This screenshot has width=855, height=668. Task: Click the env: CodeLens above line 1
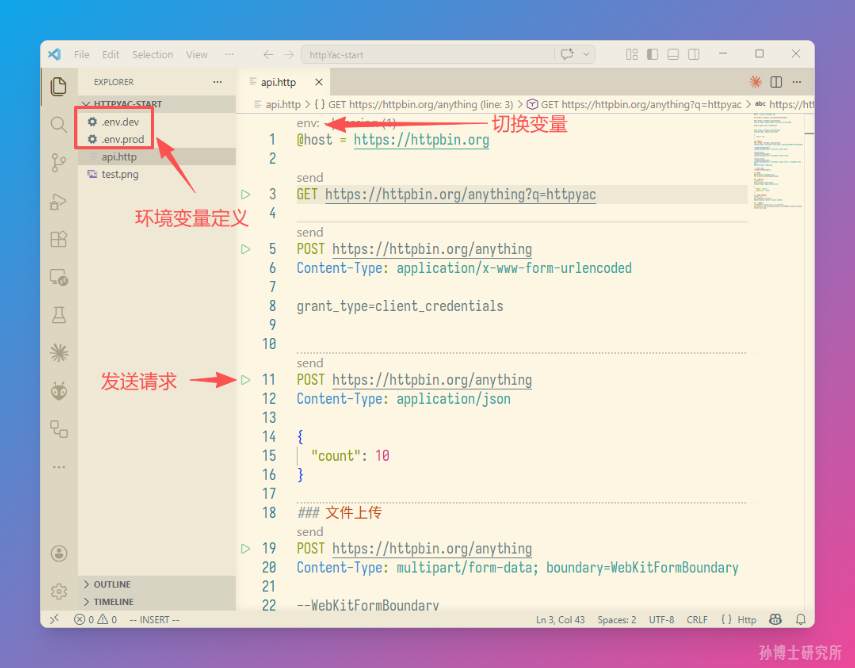[308, 123]
